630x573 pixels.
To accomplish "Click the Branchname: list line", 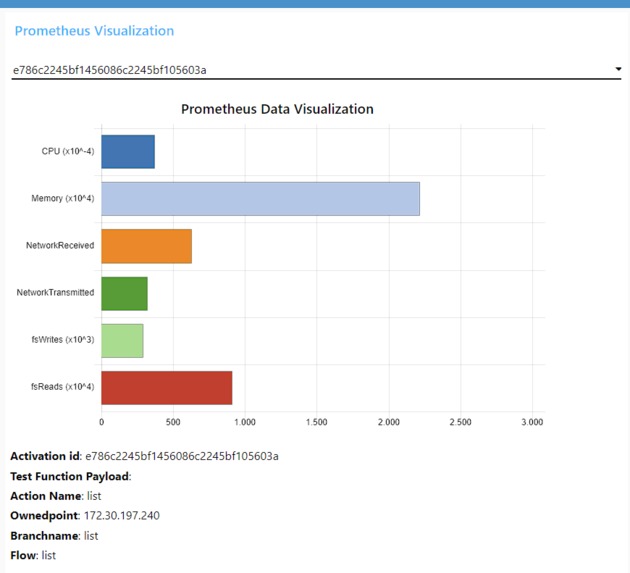I will 54,536.
